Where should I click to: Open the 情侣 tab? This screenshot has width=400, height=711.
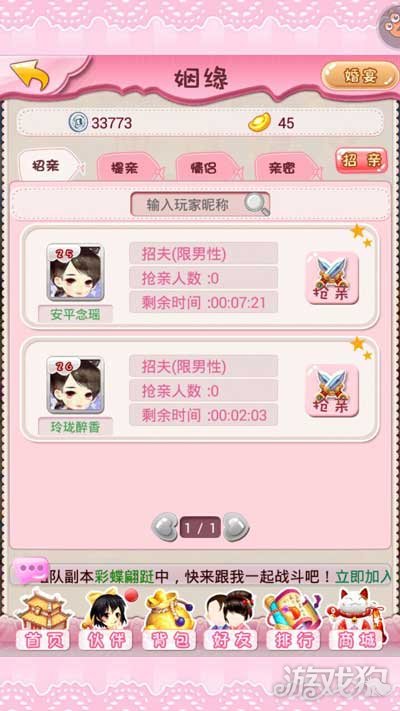click(x=207, y=169)
